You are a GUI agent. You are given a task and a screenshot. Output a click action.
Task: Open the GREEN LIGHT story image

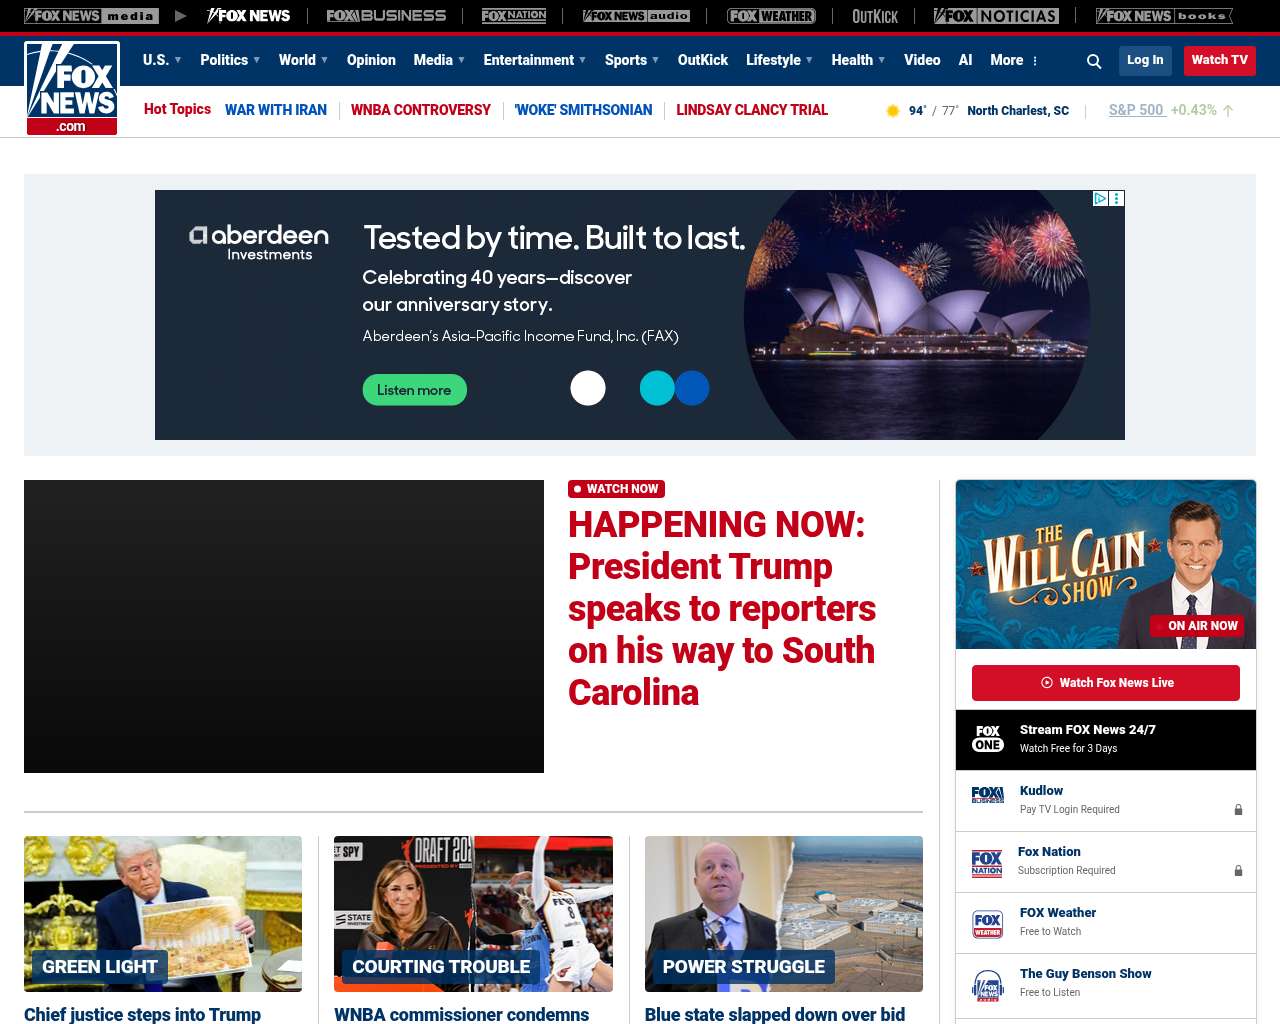click(x=163, y=914)
